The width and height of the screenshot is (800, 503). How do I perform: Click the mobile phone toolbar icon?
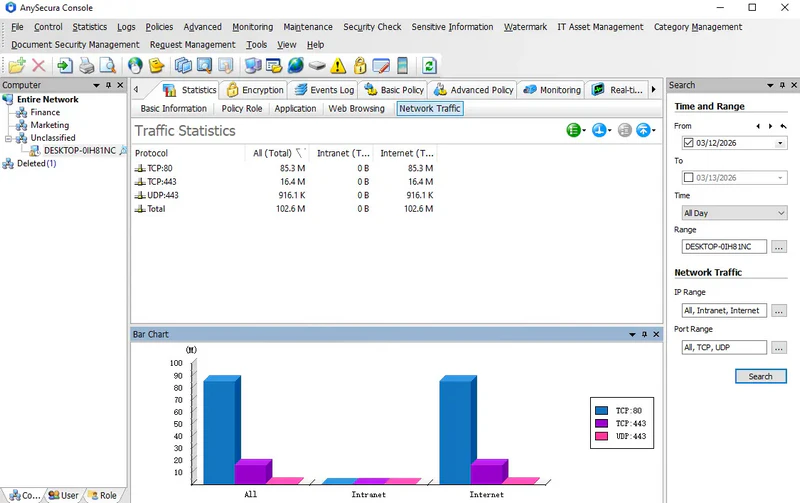(403, 66)
